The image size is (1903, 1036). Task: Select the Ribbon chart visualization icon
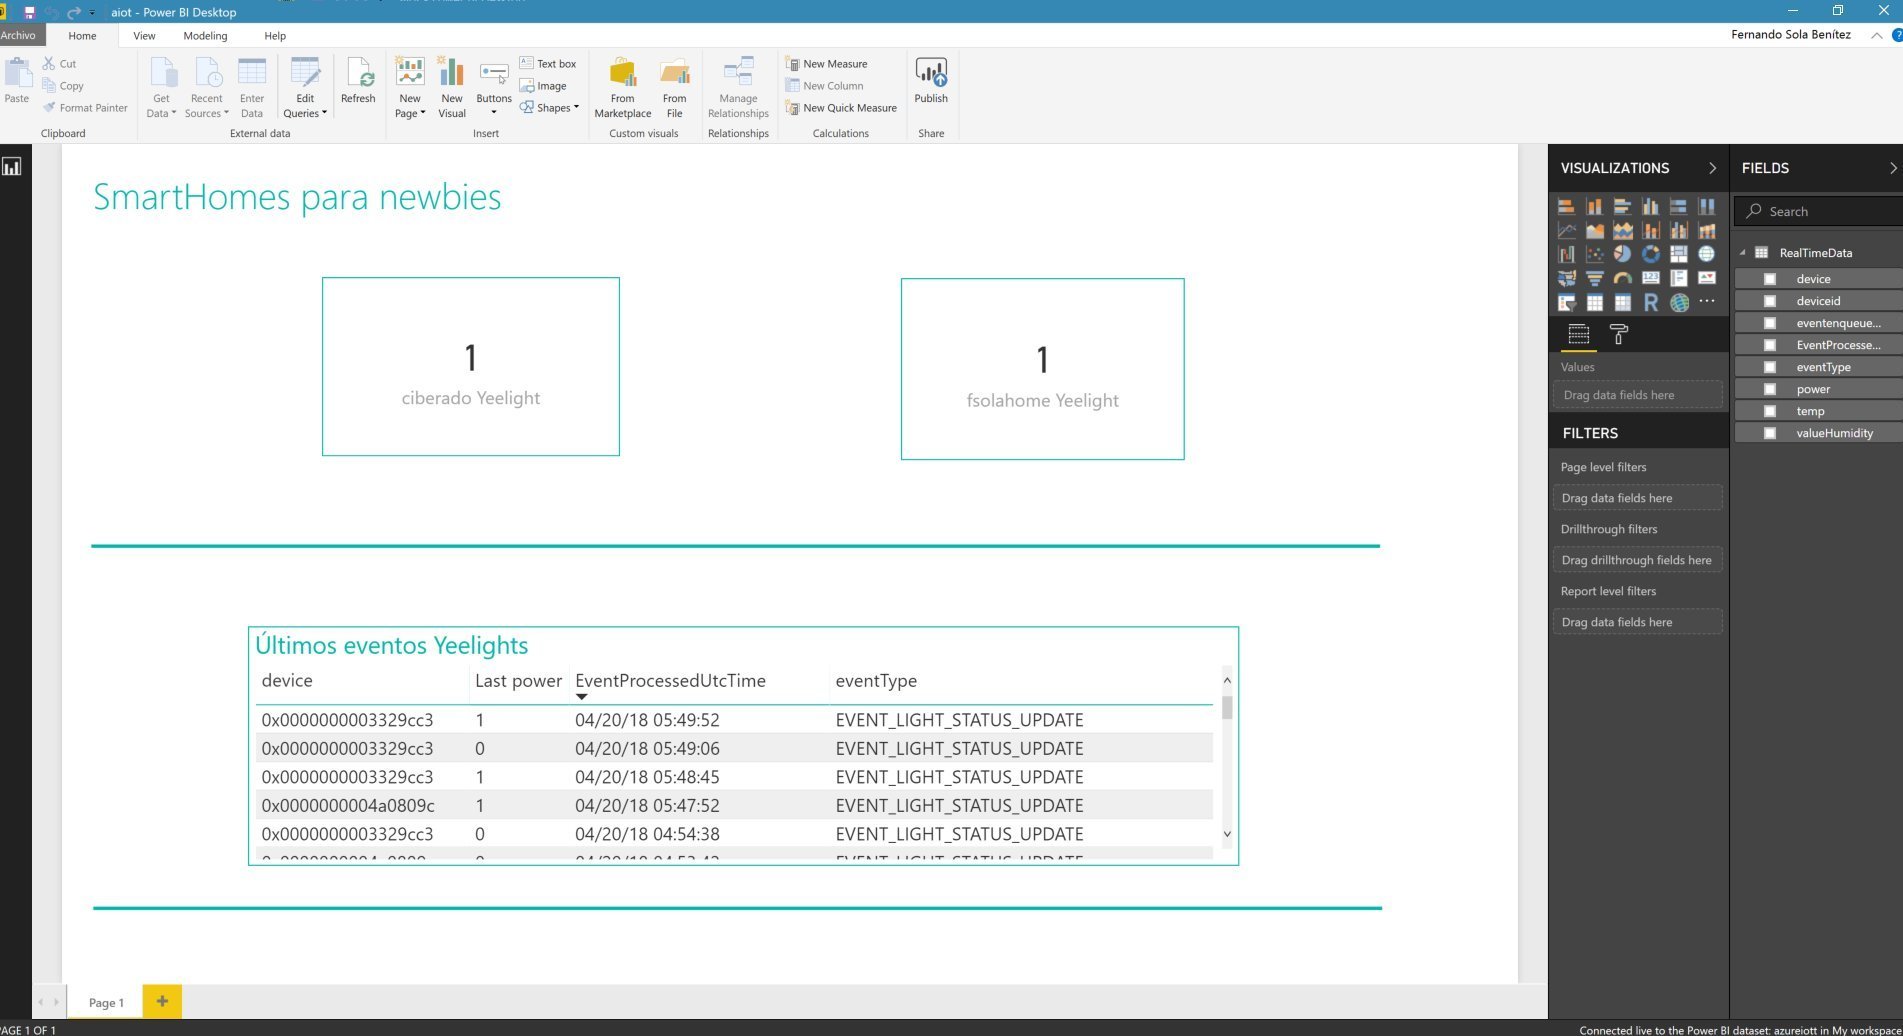1706,231
